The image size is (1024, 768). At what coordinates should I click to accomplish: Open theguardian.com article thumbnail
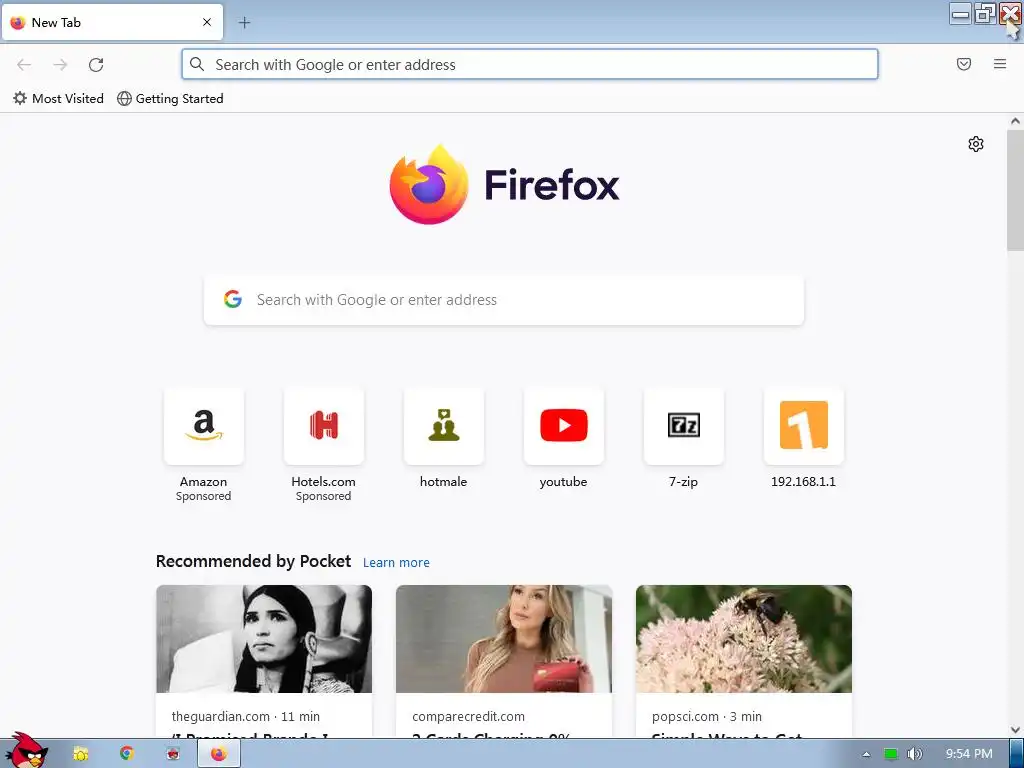point(264,639)
